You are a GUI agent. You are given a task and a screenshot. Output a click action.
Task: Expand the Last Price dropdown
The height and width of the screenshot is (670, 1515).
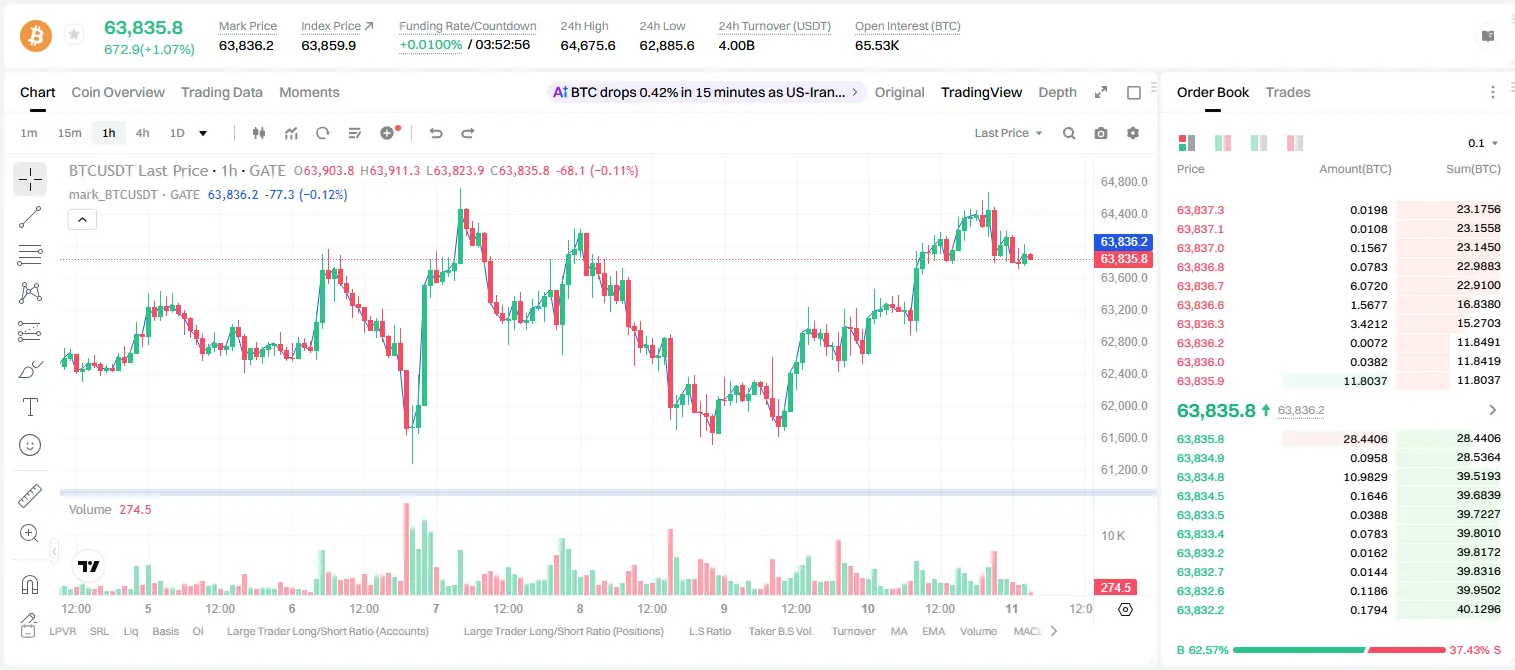pyautogui.click(x=1008, y=133)
